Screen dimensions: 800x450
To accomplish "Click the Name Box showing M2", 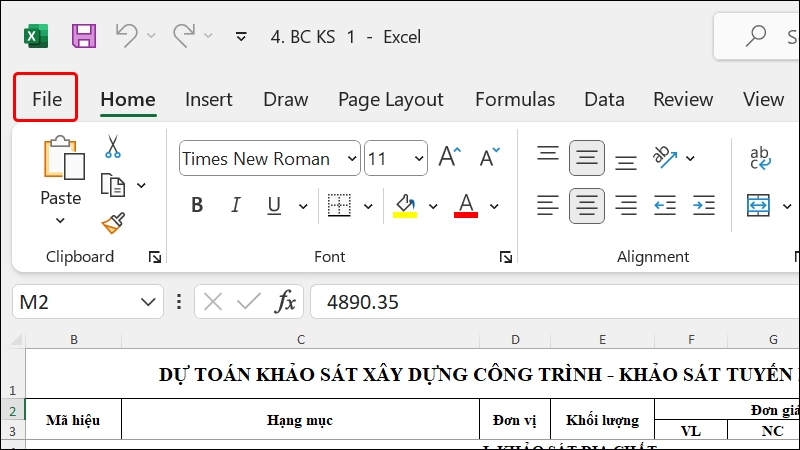I will (x=88, y=302).
